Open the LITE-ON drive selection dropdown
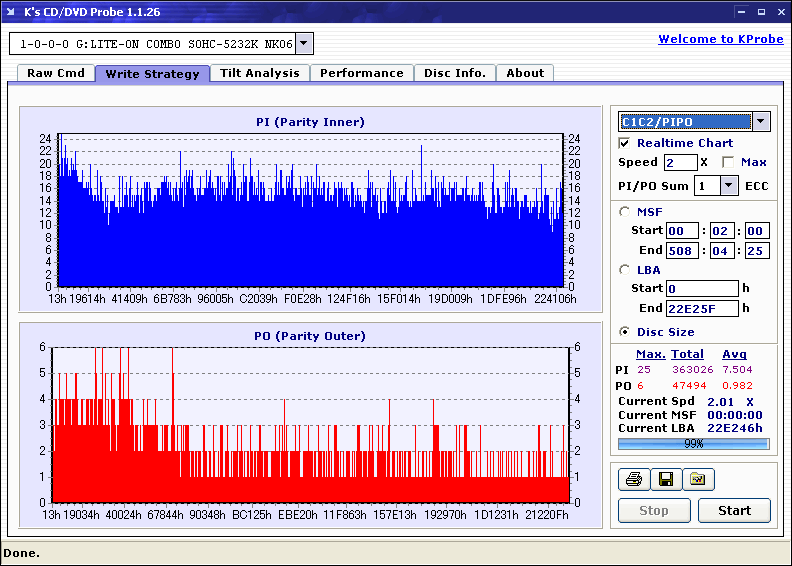Image resolution: width=792 pixels, height=566 pixels. pyautogui.click(x=305, y=44)
